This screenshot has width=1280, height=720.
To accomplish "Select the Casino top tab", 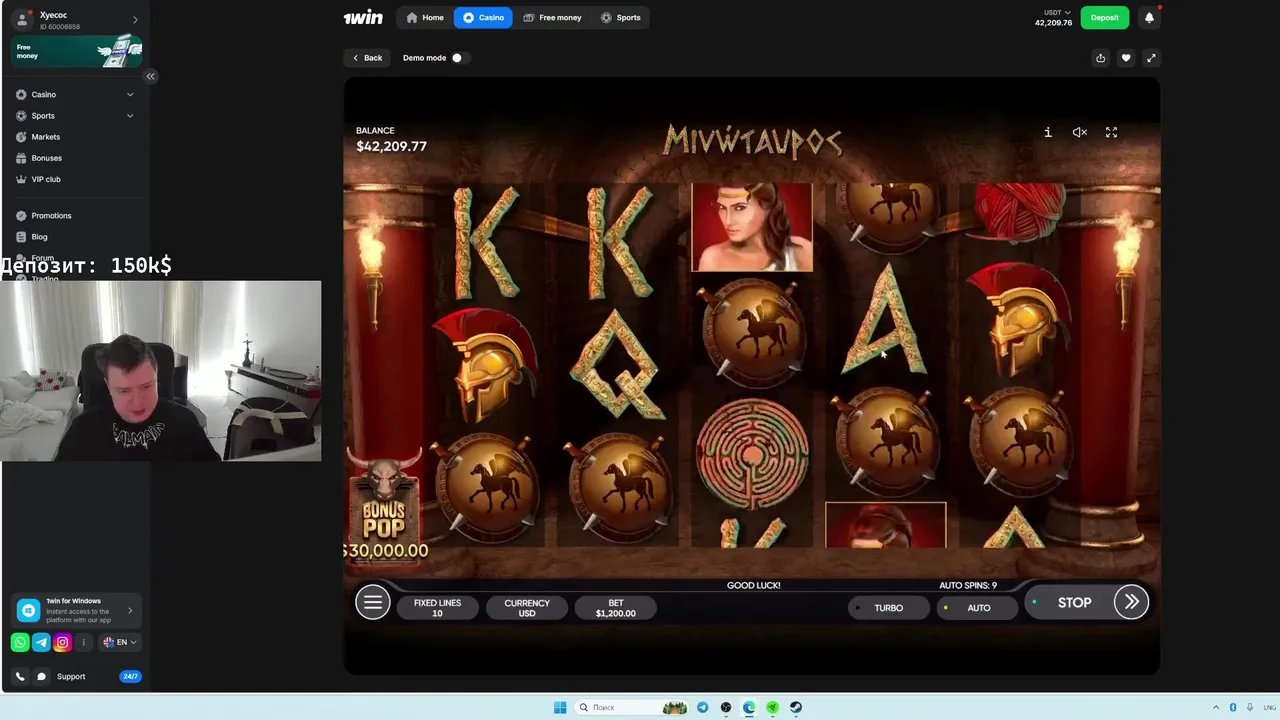I will 483,17.
